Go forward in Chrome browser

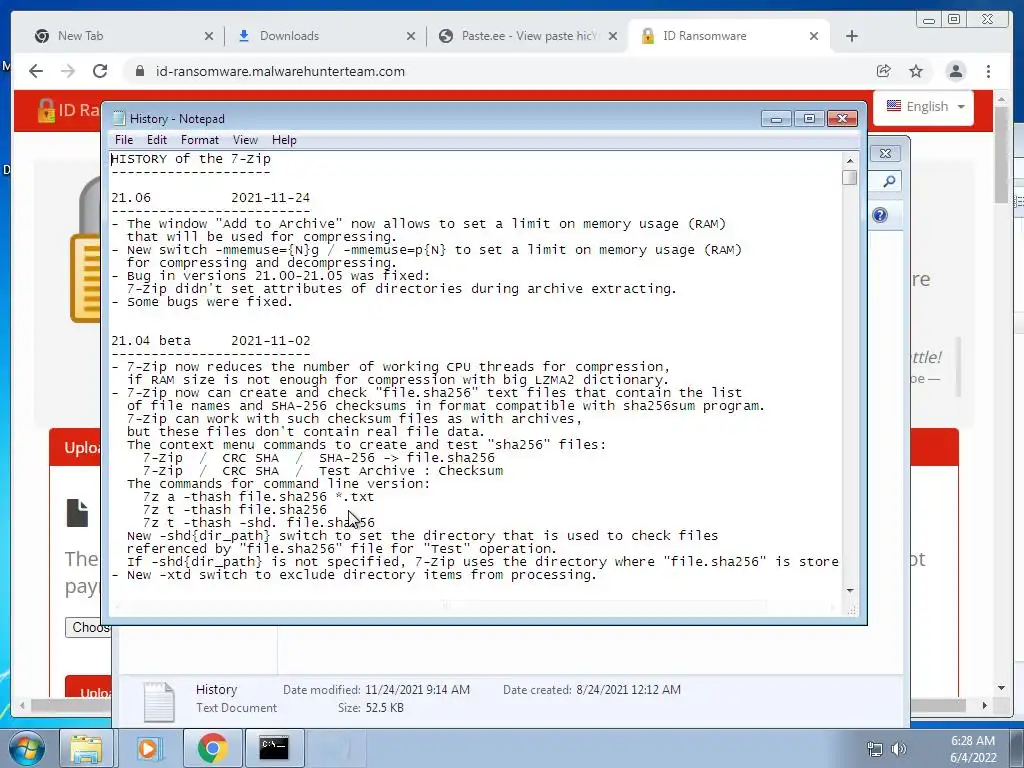click(x=68, y=71)
